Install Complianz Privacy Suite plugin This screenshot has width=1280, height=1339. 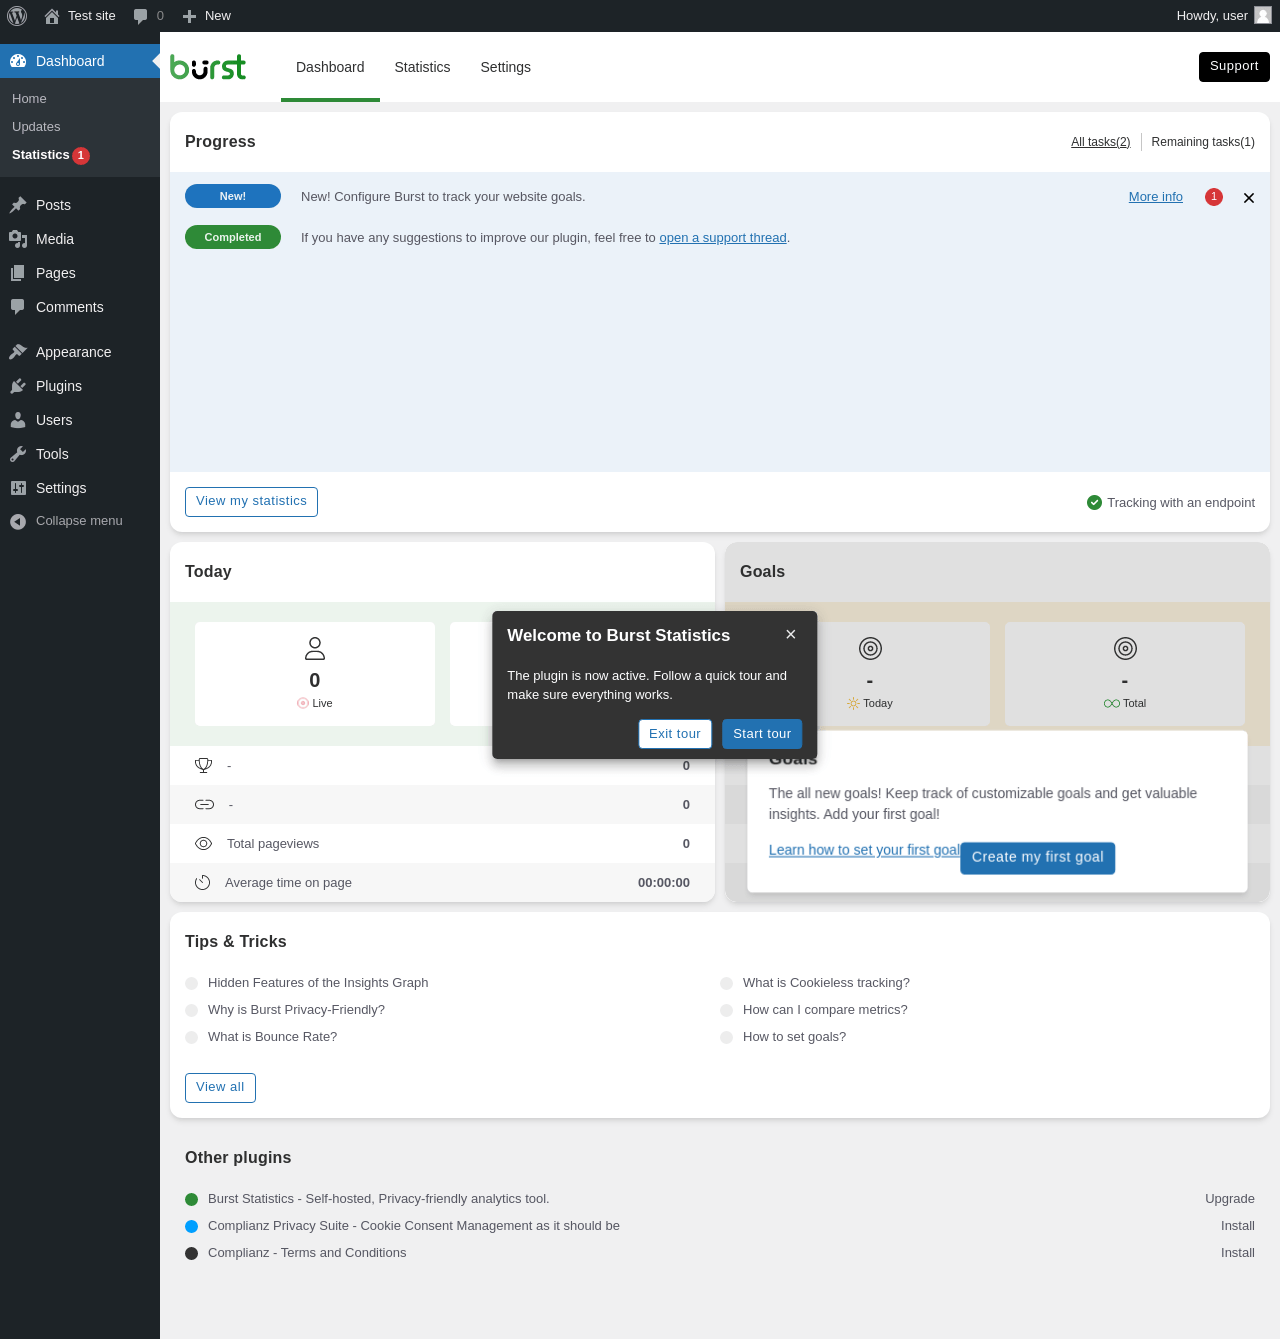[1238, 1226]
